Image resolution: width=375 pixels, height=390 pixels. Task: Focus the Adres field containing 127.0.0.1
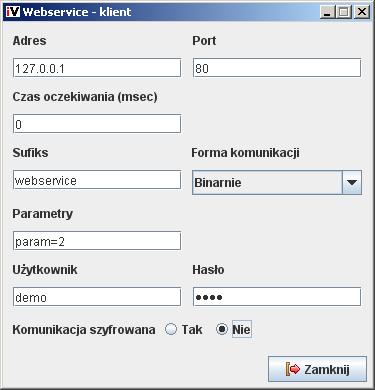coord(97,68)
